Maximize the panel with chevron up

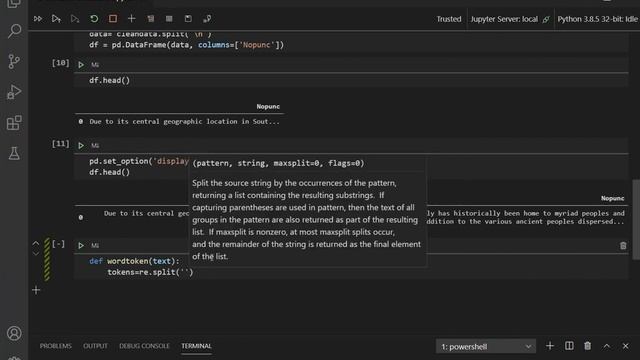click(x=607, y=346)
